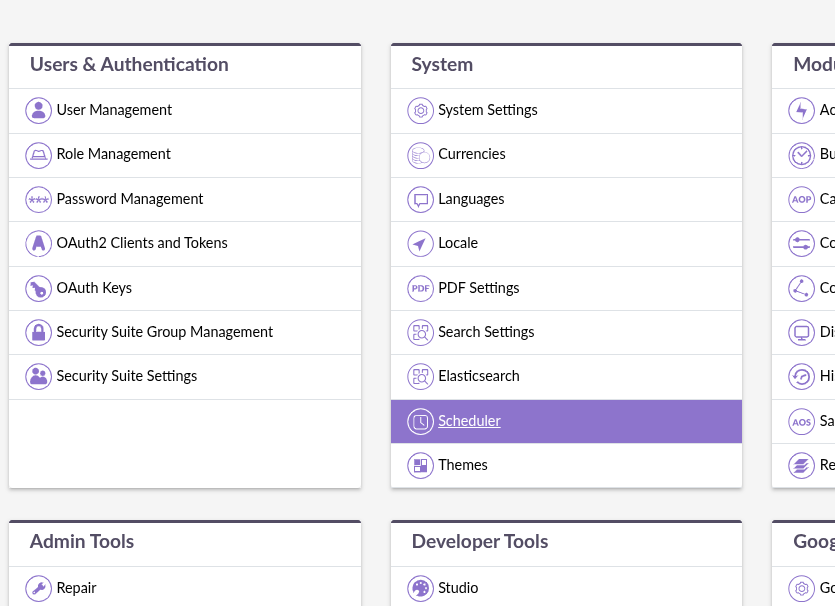Click the sliders configuration module icon
835x606 pixels.
[x=801, y=243]
